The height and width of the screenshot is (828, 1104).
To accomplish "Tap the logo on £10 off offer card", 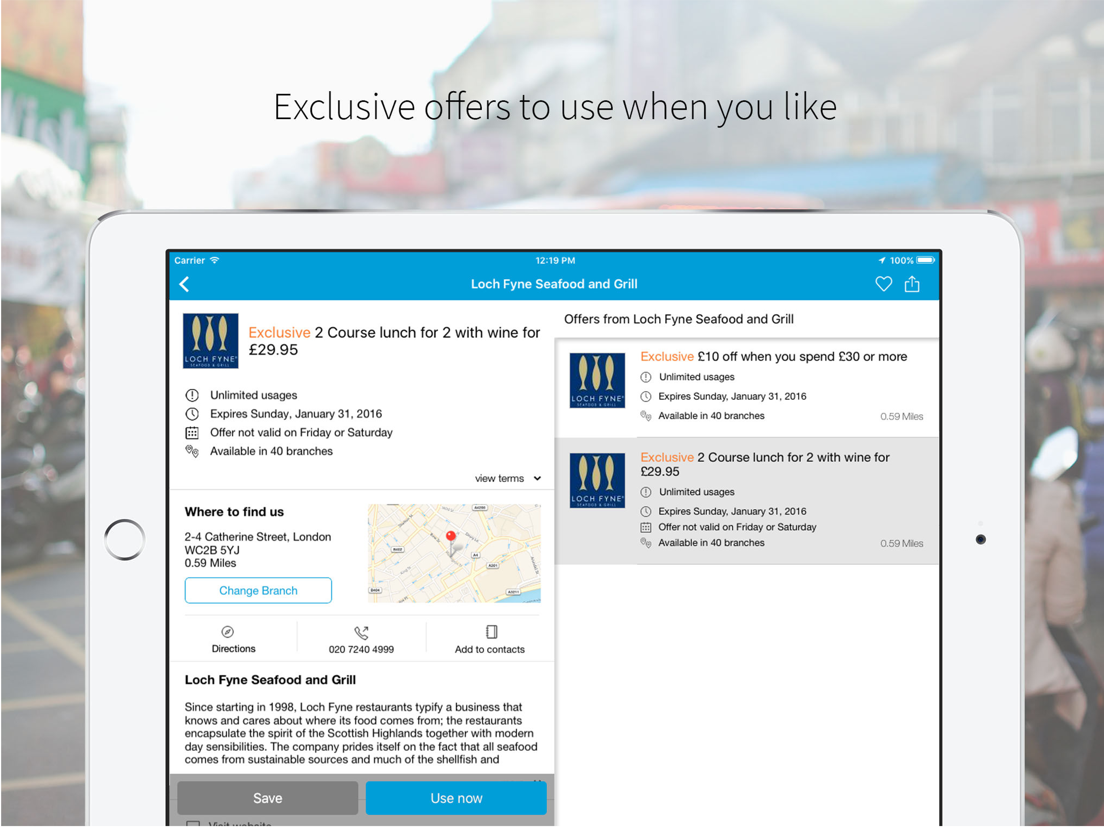I will [x=597, y=380].
